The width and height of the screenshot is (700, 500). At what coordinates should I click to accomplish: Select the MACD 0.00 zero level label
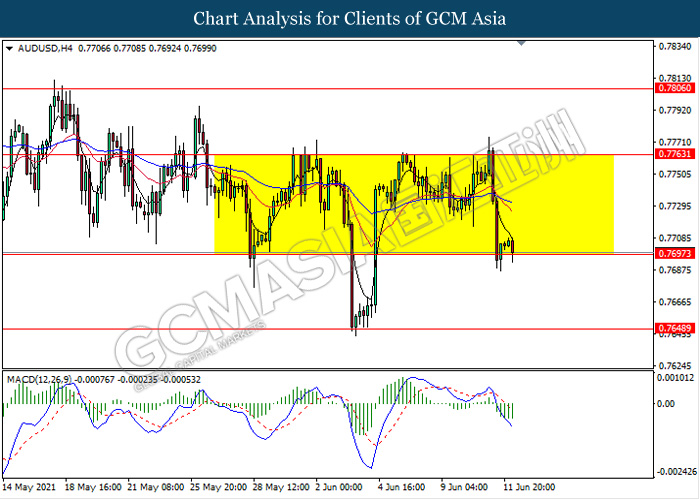pos(666,404)
